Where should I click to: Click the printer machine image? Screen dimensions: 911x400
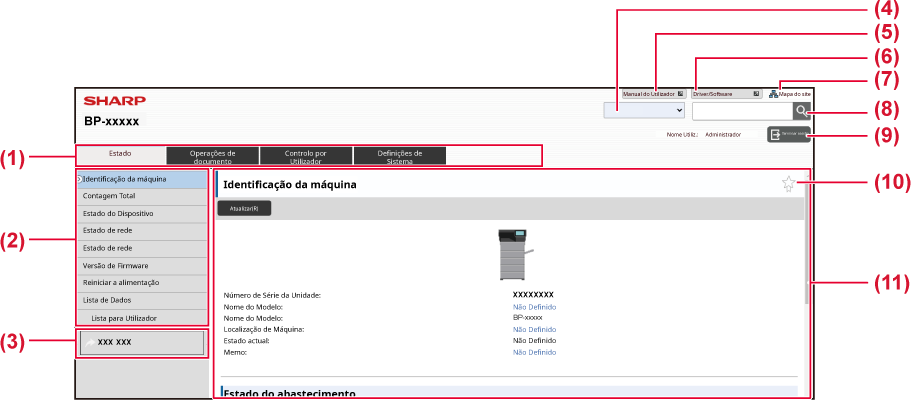[513, 253]
